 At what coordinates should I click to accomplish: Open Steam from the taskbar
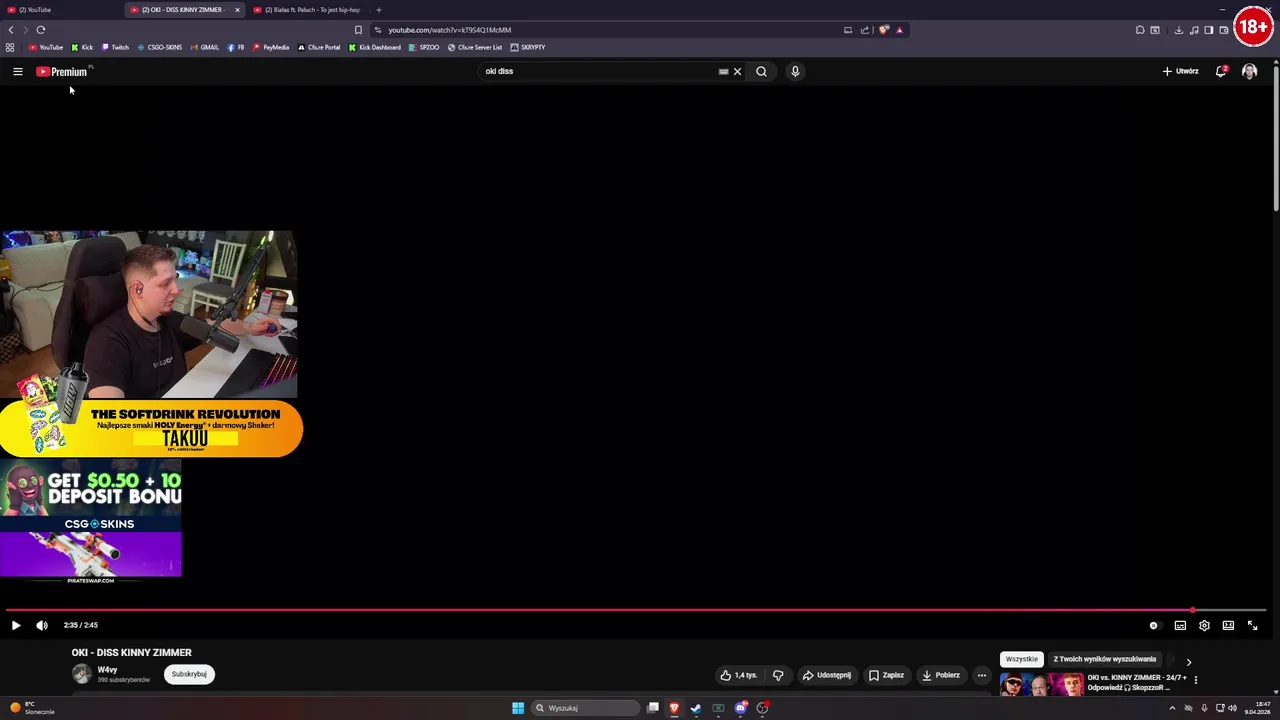click(x=696, y=708)
